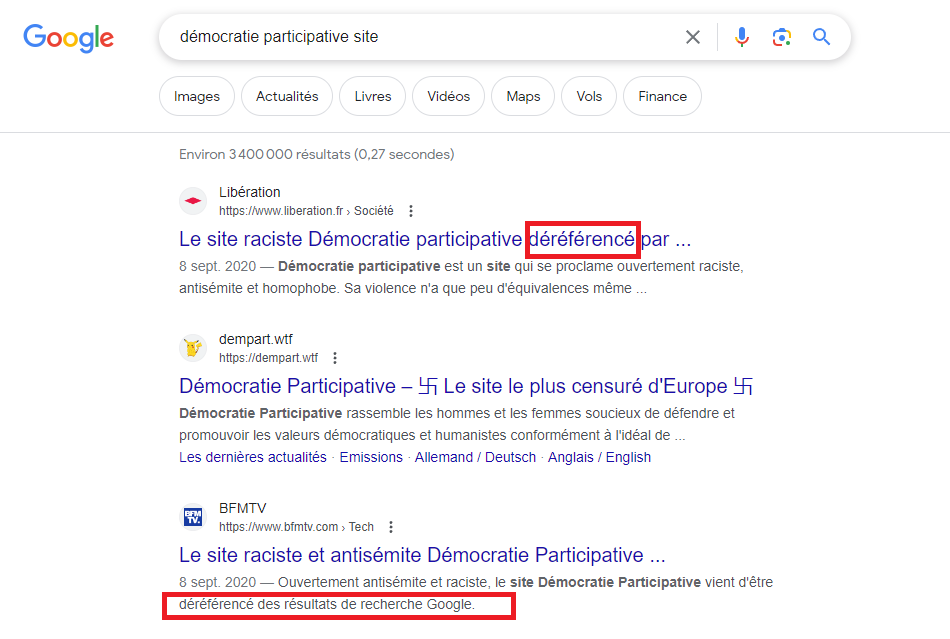Screen dimensions: 950x639
Task: Open Google Lens image search
Action: [x=781, y=37]
